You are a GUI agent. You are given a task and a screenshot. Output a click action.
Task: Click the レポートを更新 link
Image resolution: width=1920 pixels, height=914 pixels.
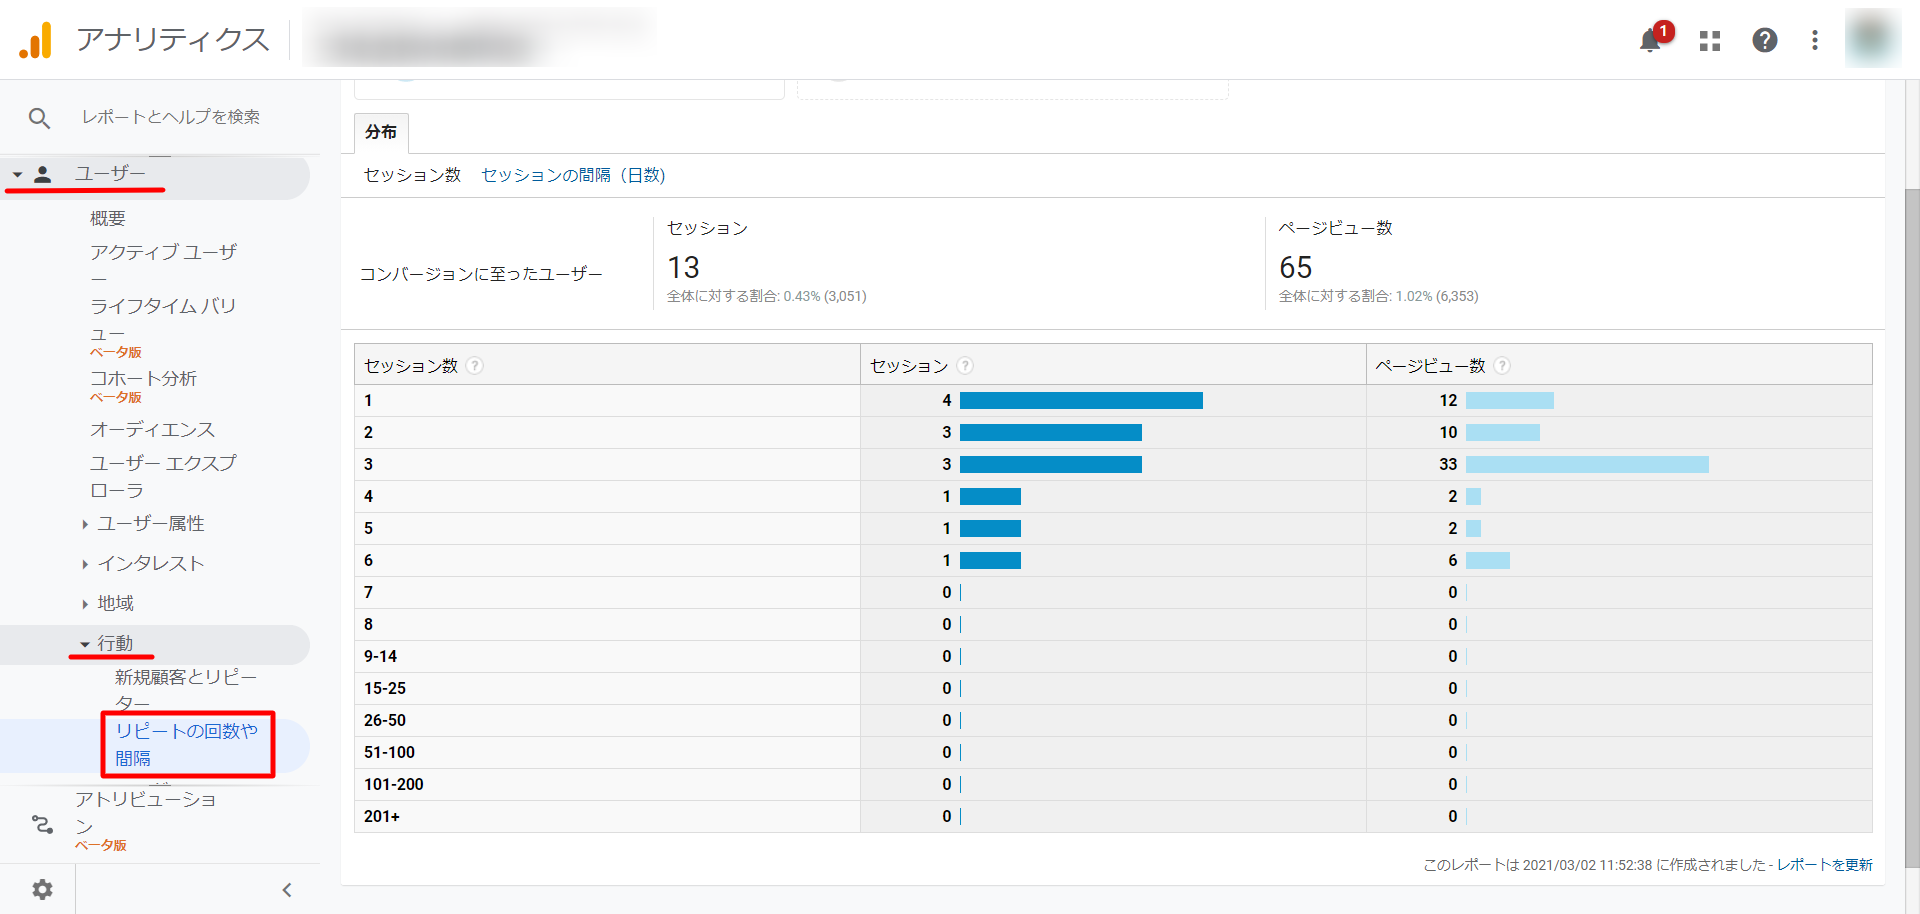(x=1824, y=865)
